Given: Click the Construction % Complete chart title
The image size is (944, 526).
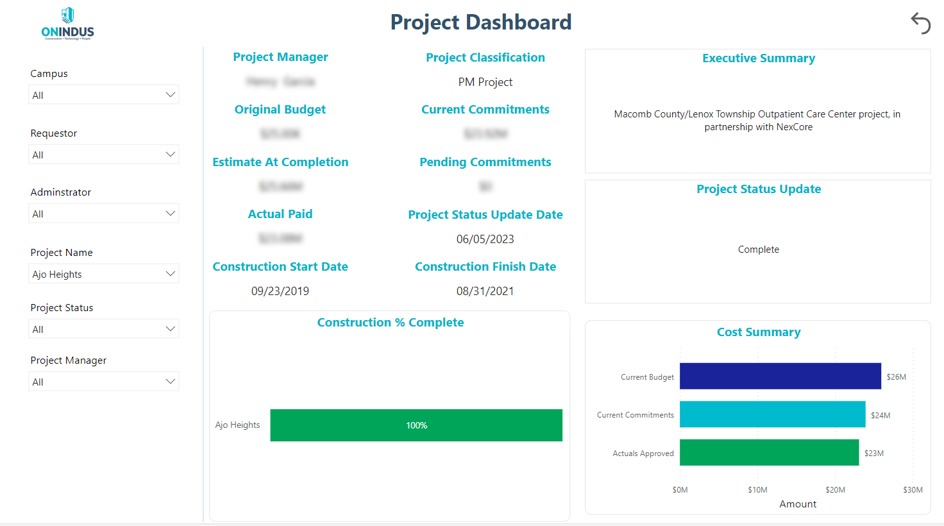Looking at the screenshot, I should (390, 323).
